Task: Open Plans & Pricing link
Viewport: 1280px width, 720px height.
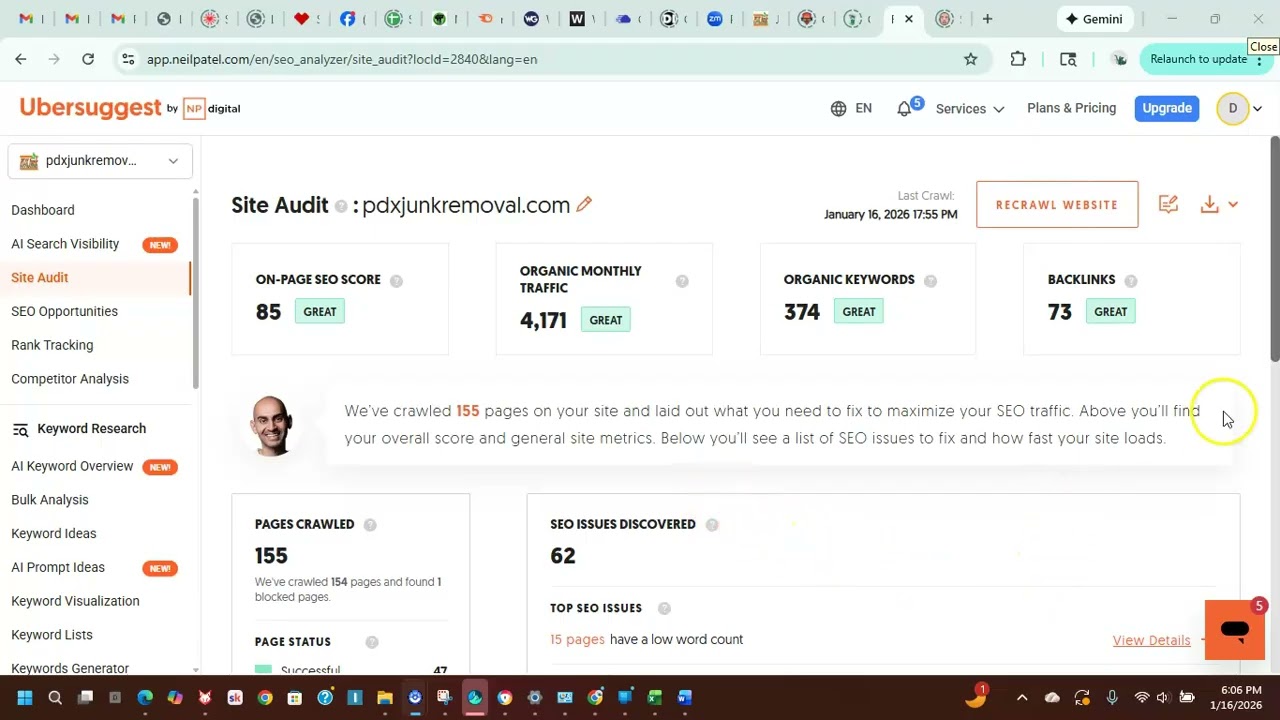Action: [x=1071, y=108]
